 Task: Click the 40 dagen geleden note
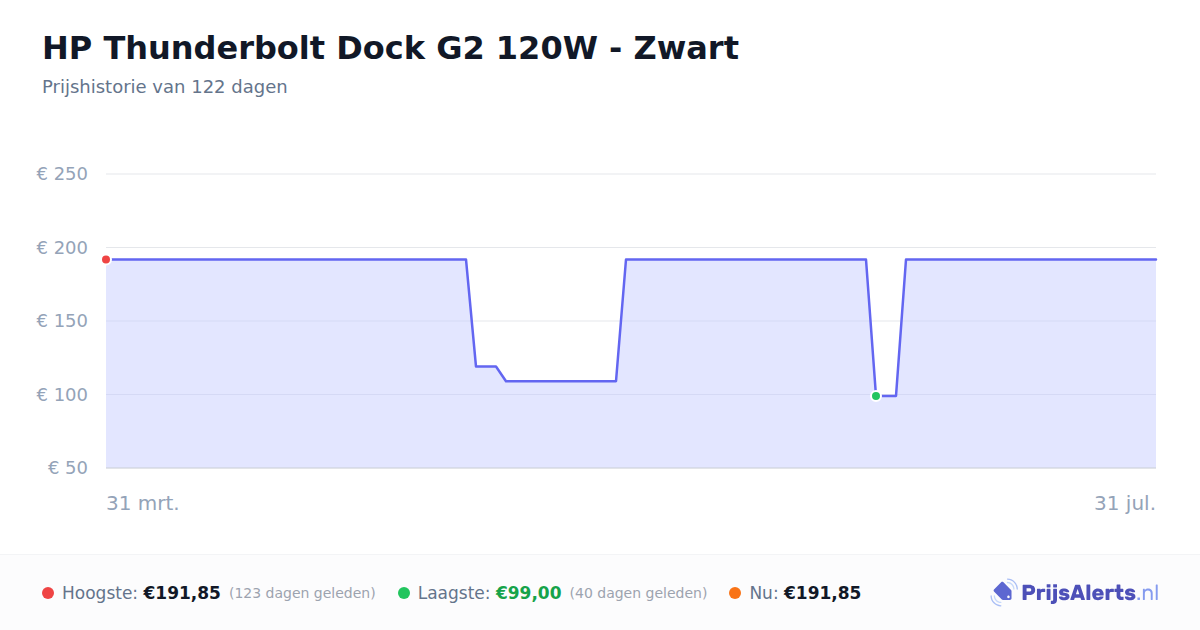(638, 593)
